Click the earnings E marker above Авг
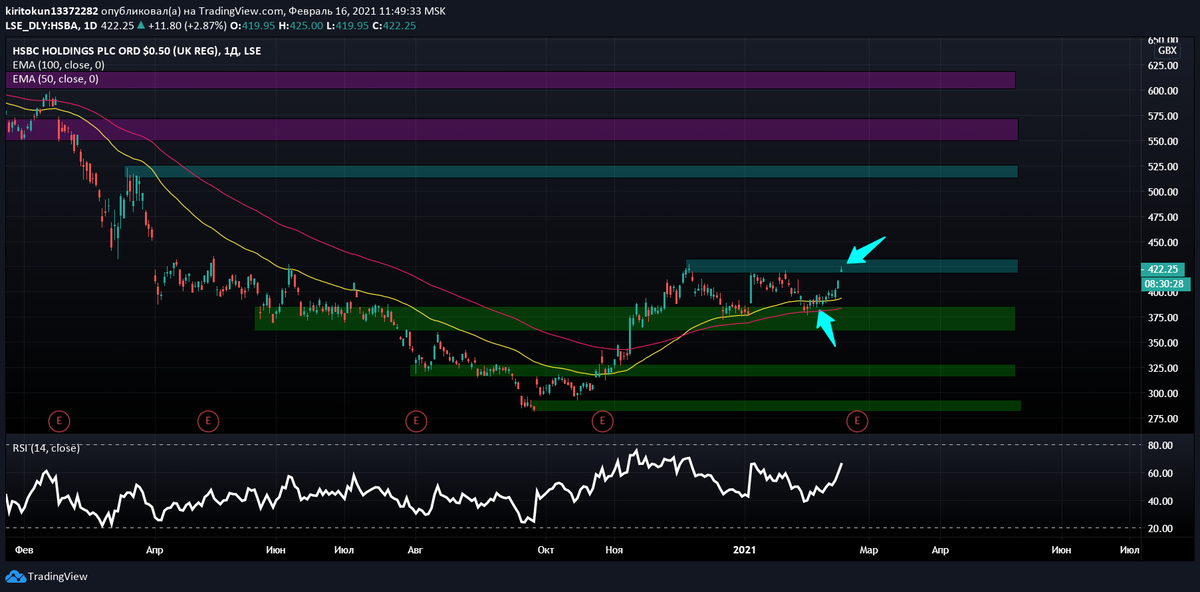Viewport: 1200px width, 592px height. click(x=416, y=421)
